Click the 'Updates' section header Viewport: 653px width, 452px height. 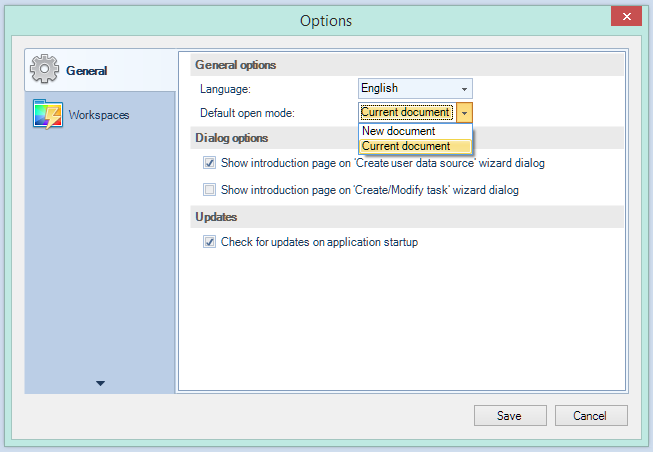tap(216, 217)
